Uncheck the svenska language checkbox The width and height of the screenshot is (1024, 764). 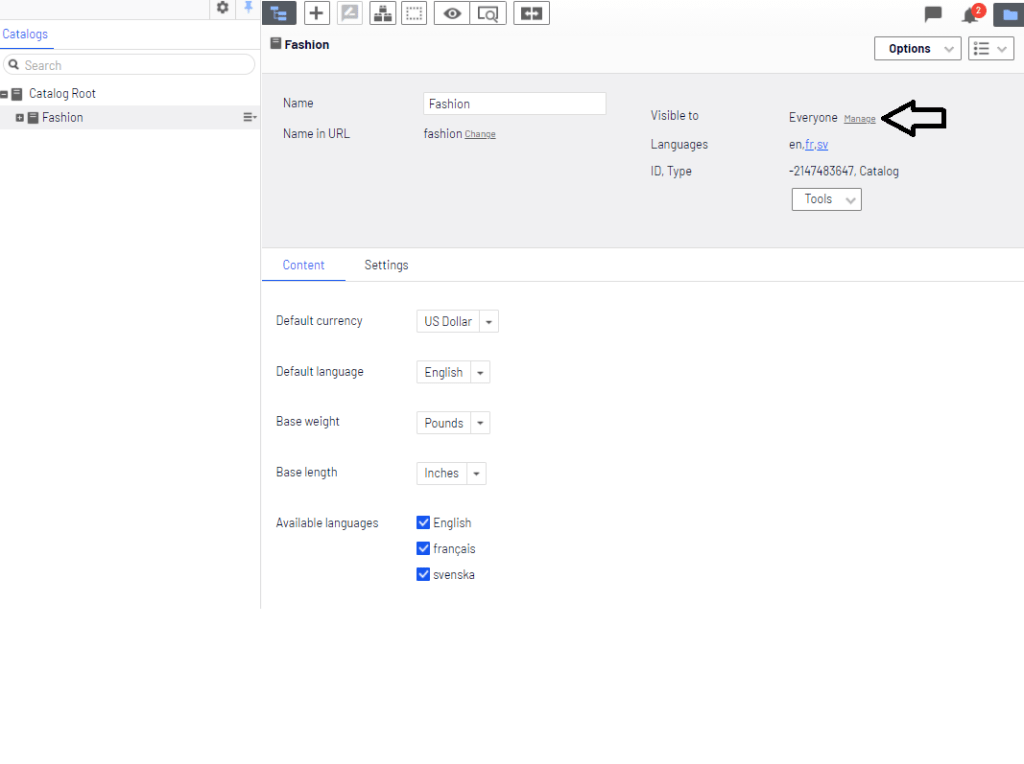[423, 575]
